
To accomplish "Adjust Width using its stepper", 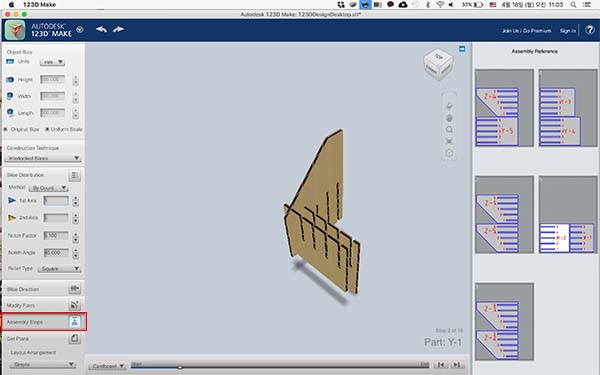I will point(75,97).
